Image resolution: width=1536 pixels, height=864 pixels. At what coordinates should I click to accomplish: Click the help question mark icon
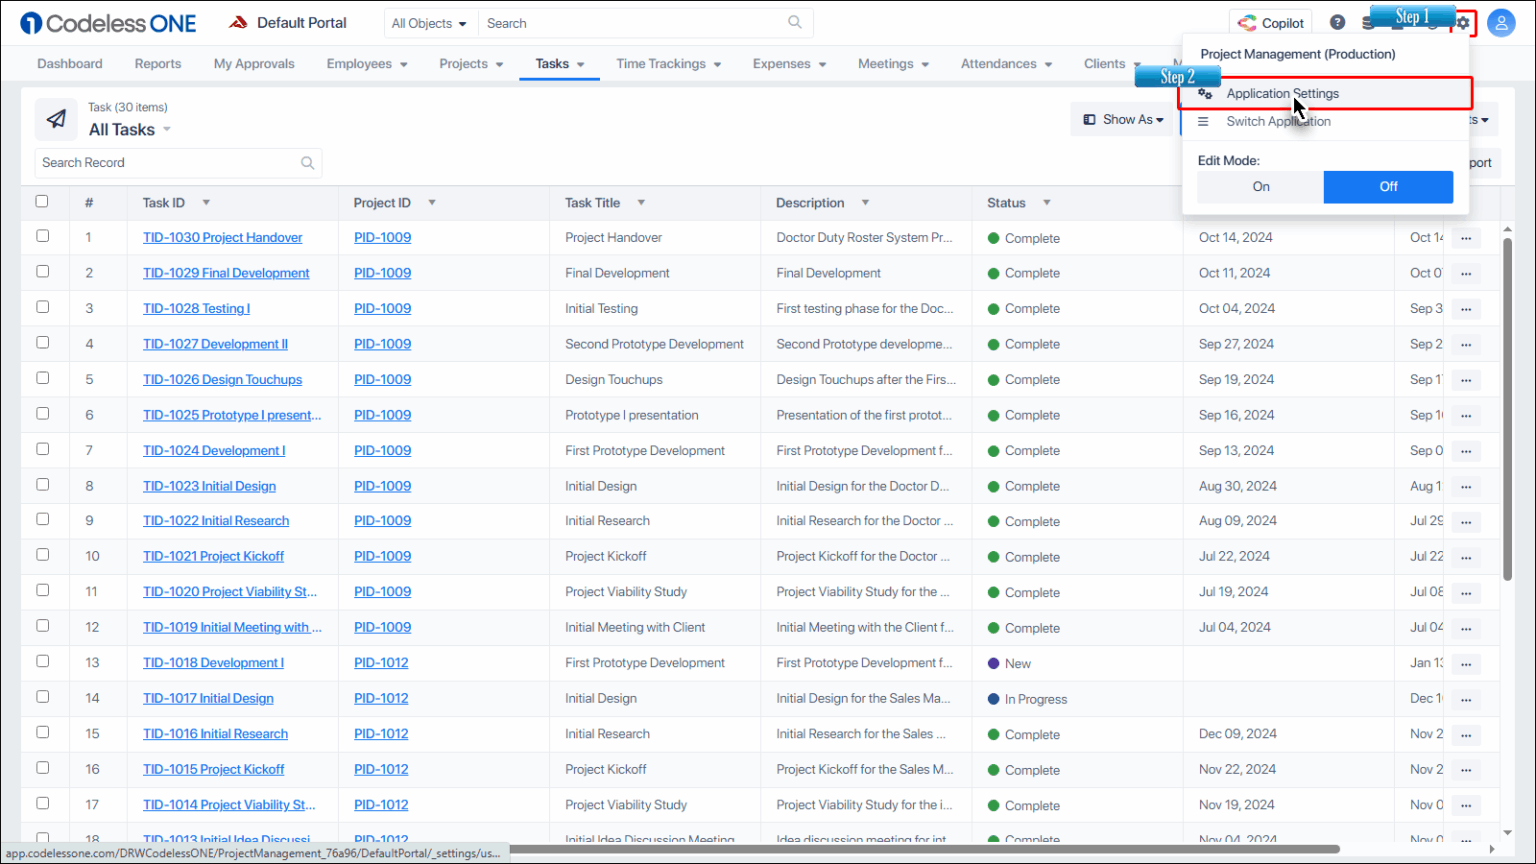1337,23
